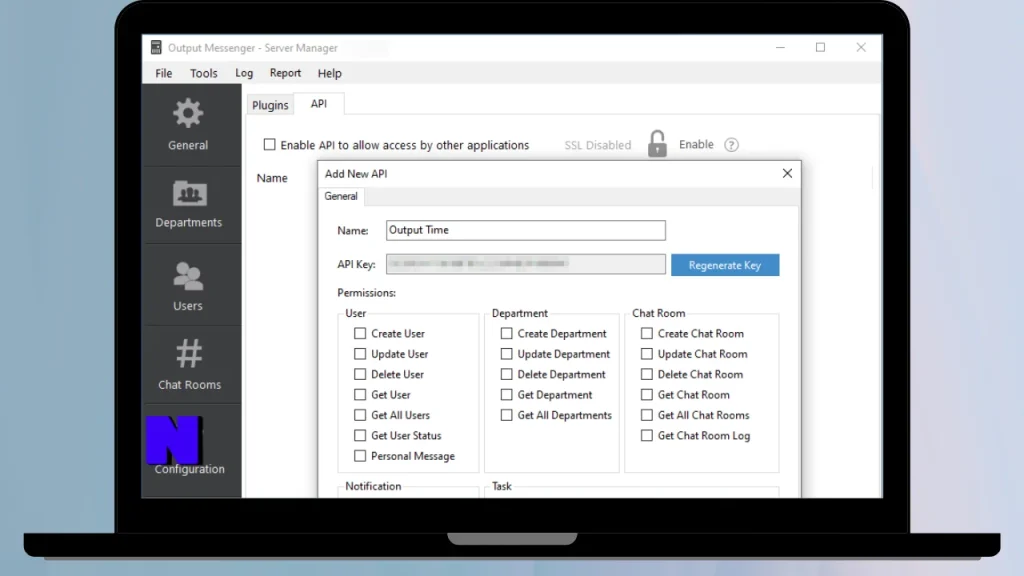Check the Get User permission
The width and height of the screenshot is (1024, 576).
pyautogui.click(x=360, y=394)
